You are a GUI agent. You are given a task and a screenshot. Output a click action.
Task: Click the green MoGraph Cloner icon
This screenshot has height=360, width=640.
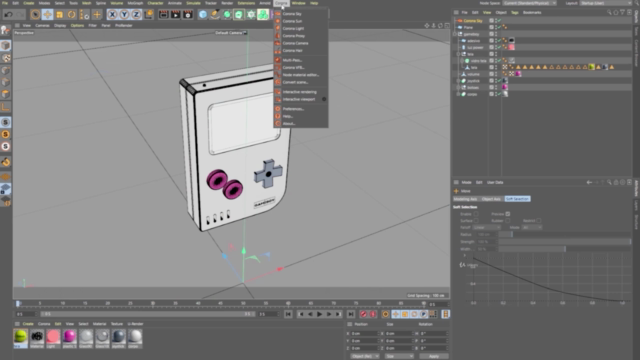tap(263, 15)
